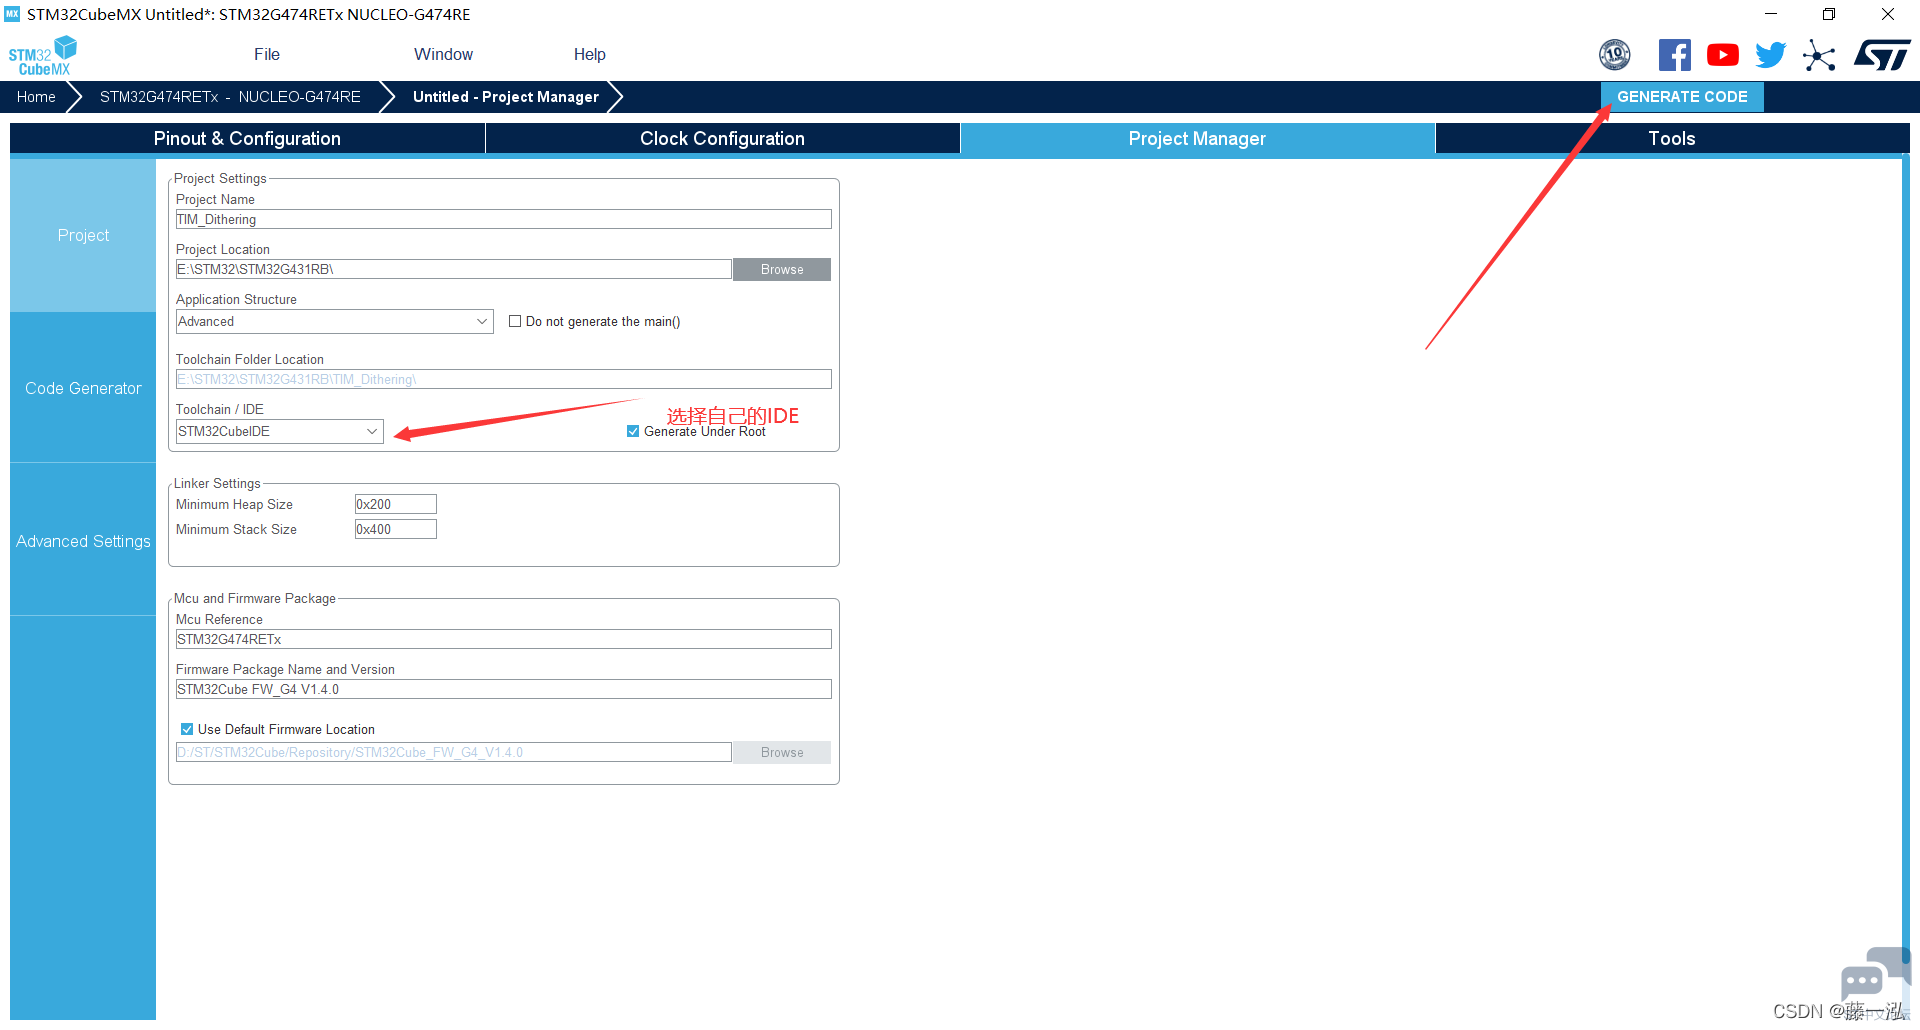Click the Firmware Package Name and Version field
The height and width of the screenshot is (1030, 1920).
[x=504, y=689]
